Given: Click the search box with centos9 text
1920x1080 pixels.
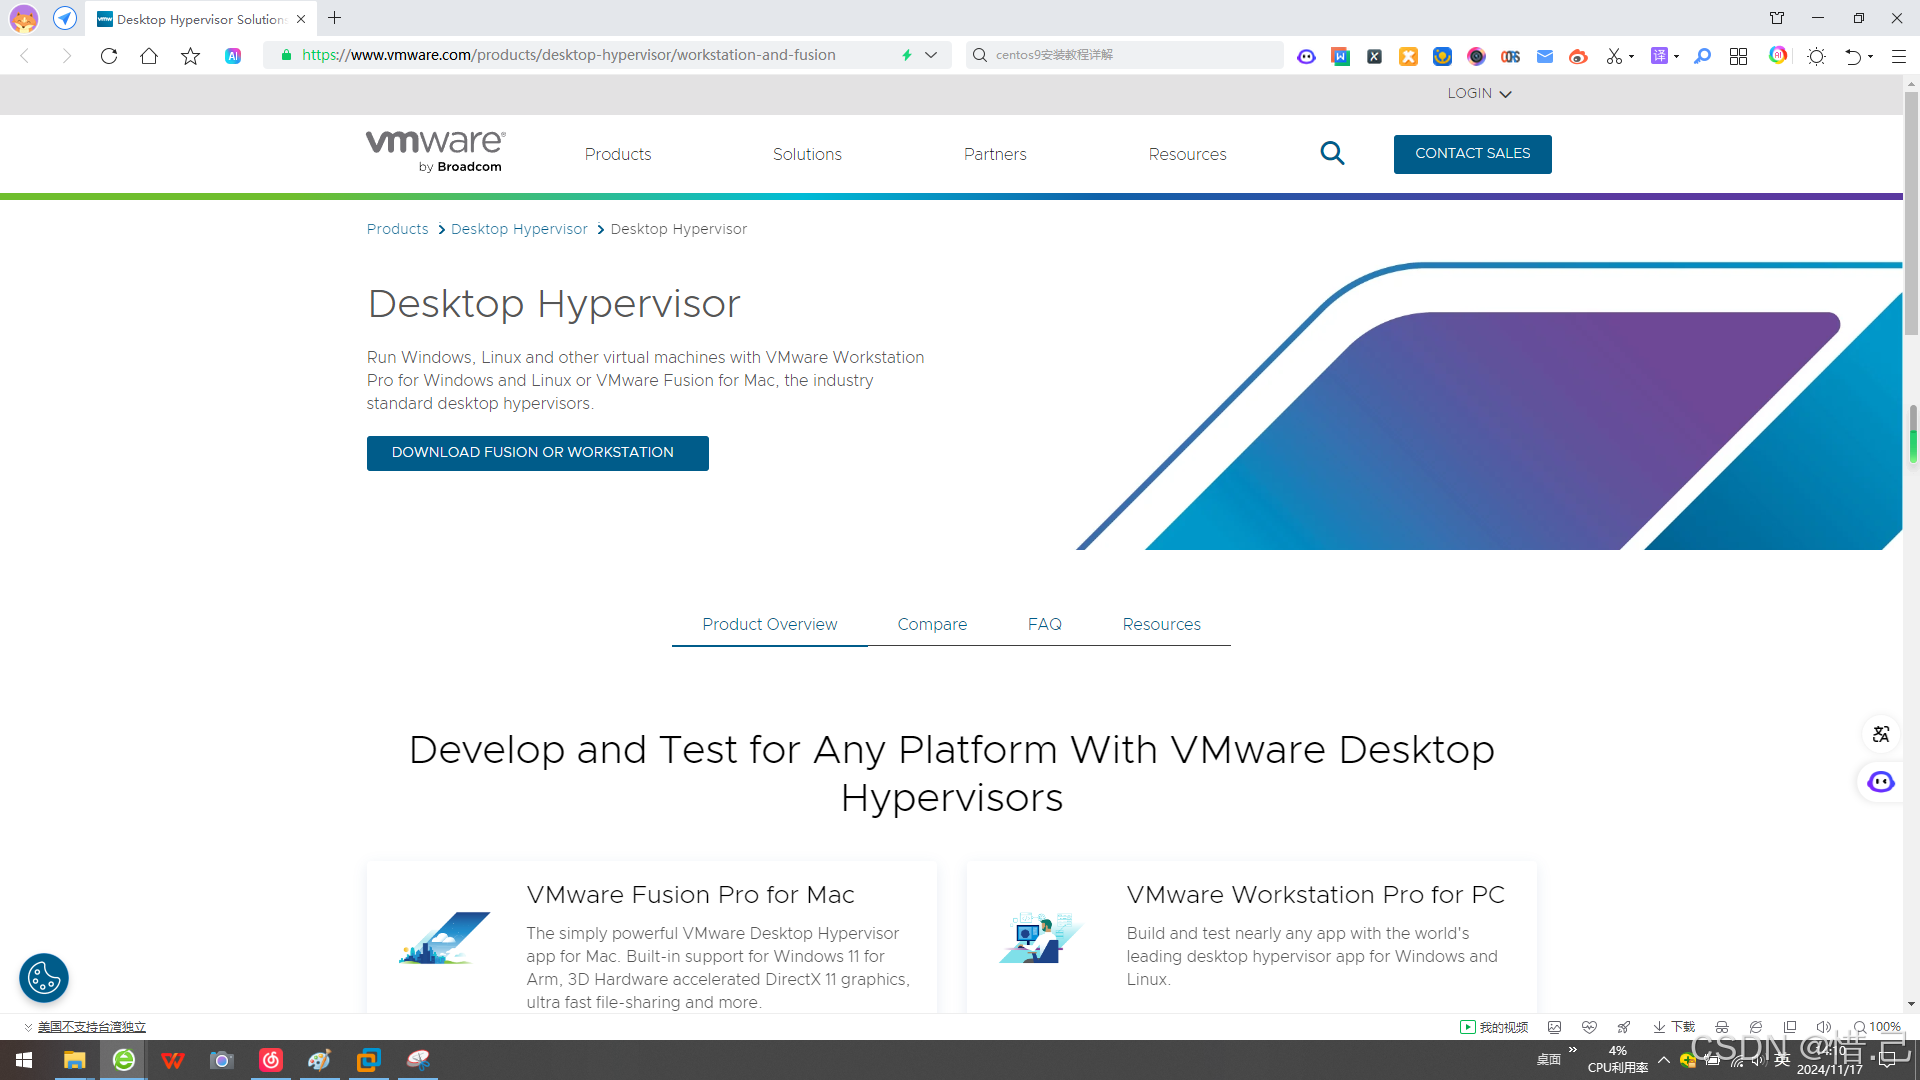Looking at the screenshot, I should [x=1125, y=55].
